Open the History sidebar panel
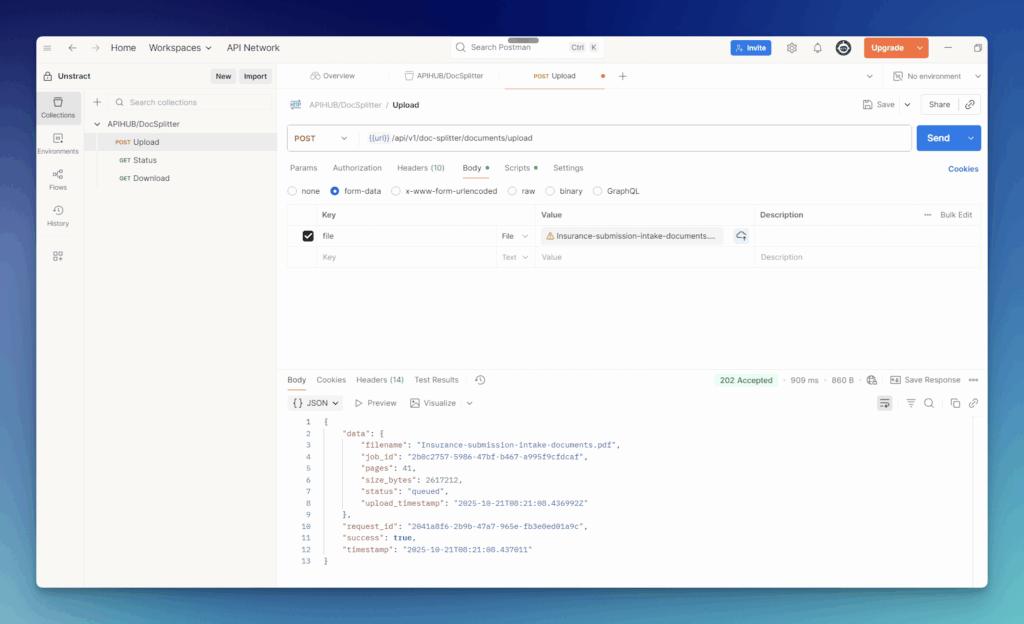The width and height of the screenshot is (1024, 624). (58, 215)
